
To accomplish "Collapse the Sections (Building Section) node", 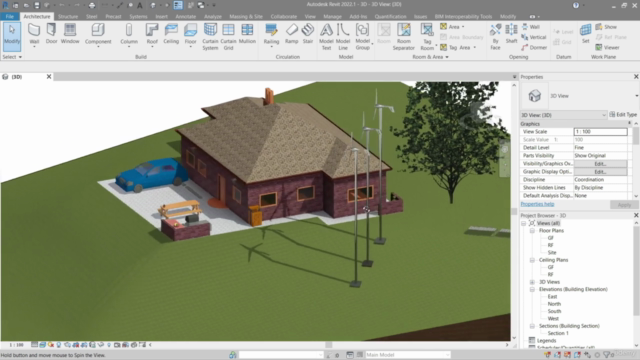I will 532,326.
